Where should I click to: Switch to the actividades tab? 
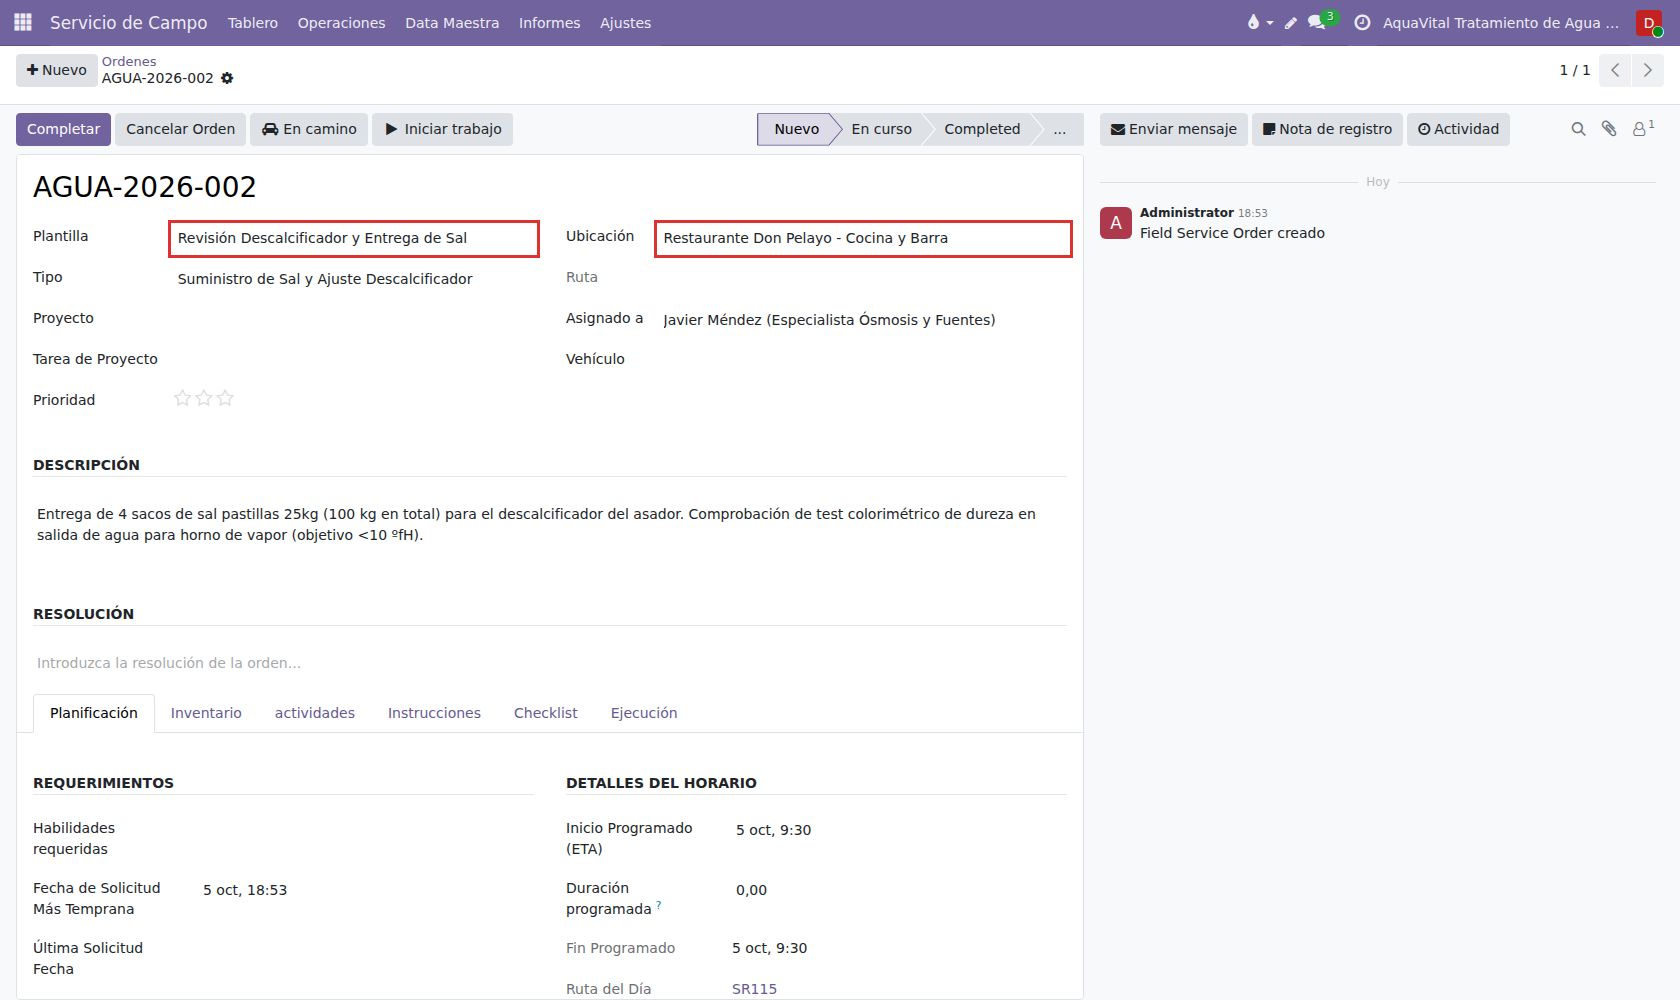[315, 713]
